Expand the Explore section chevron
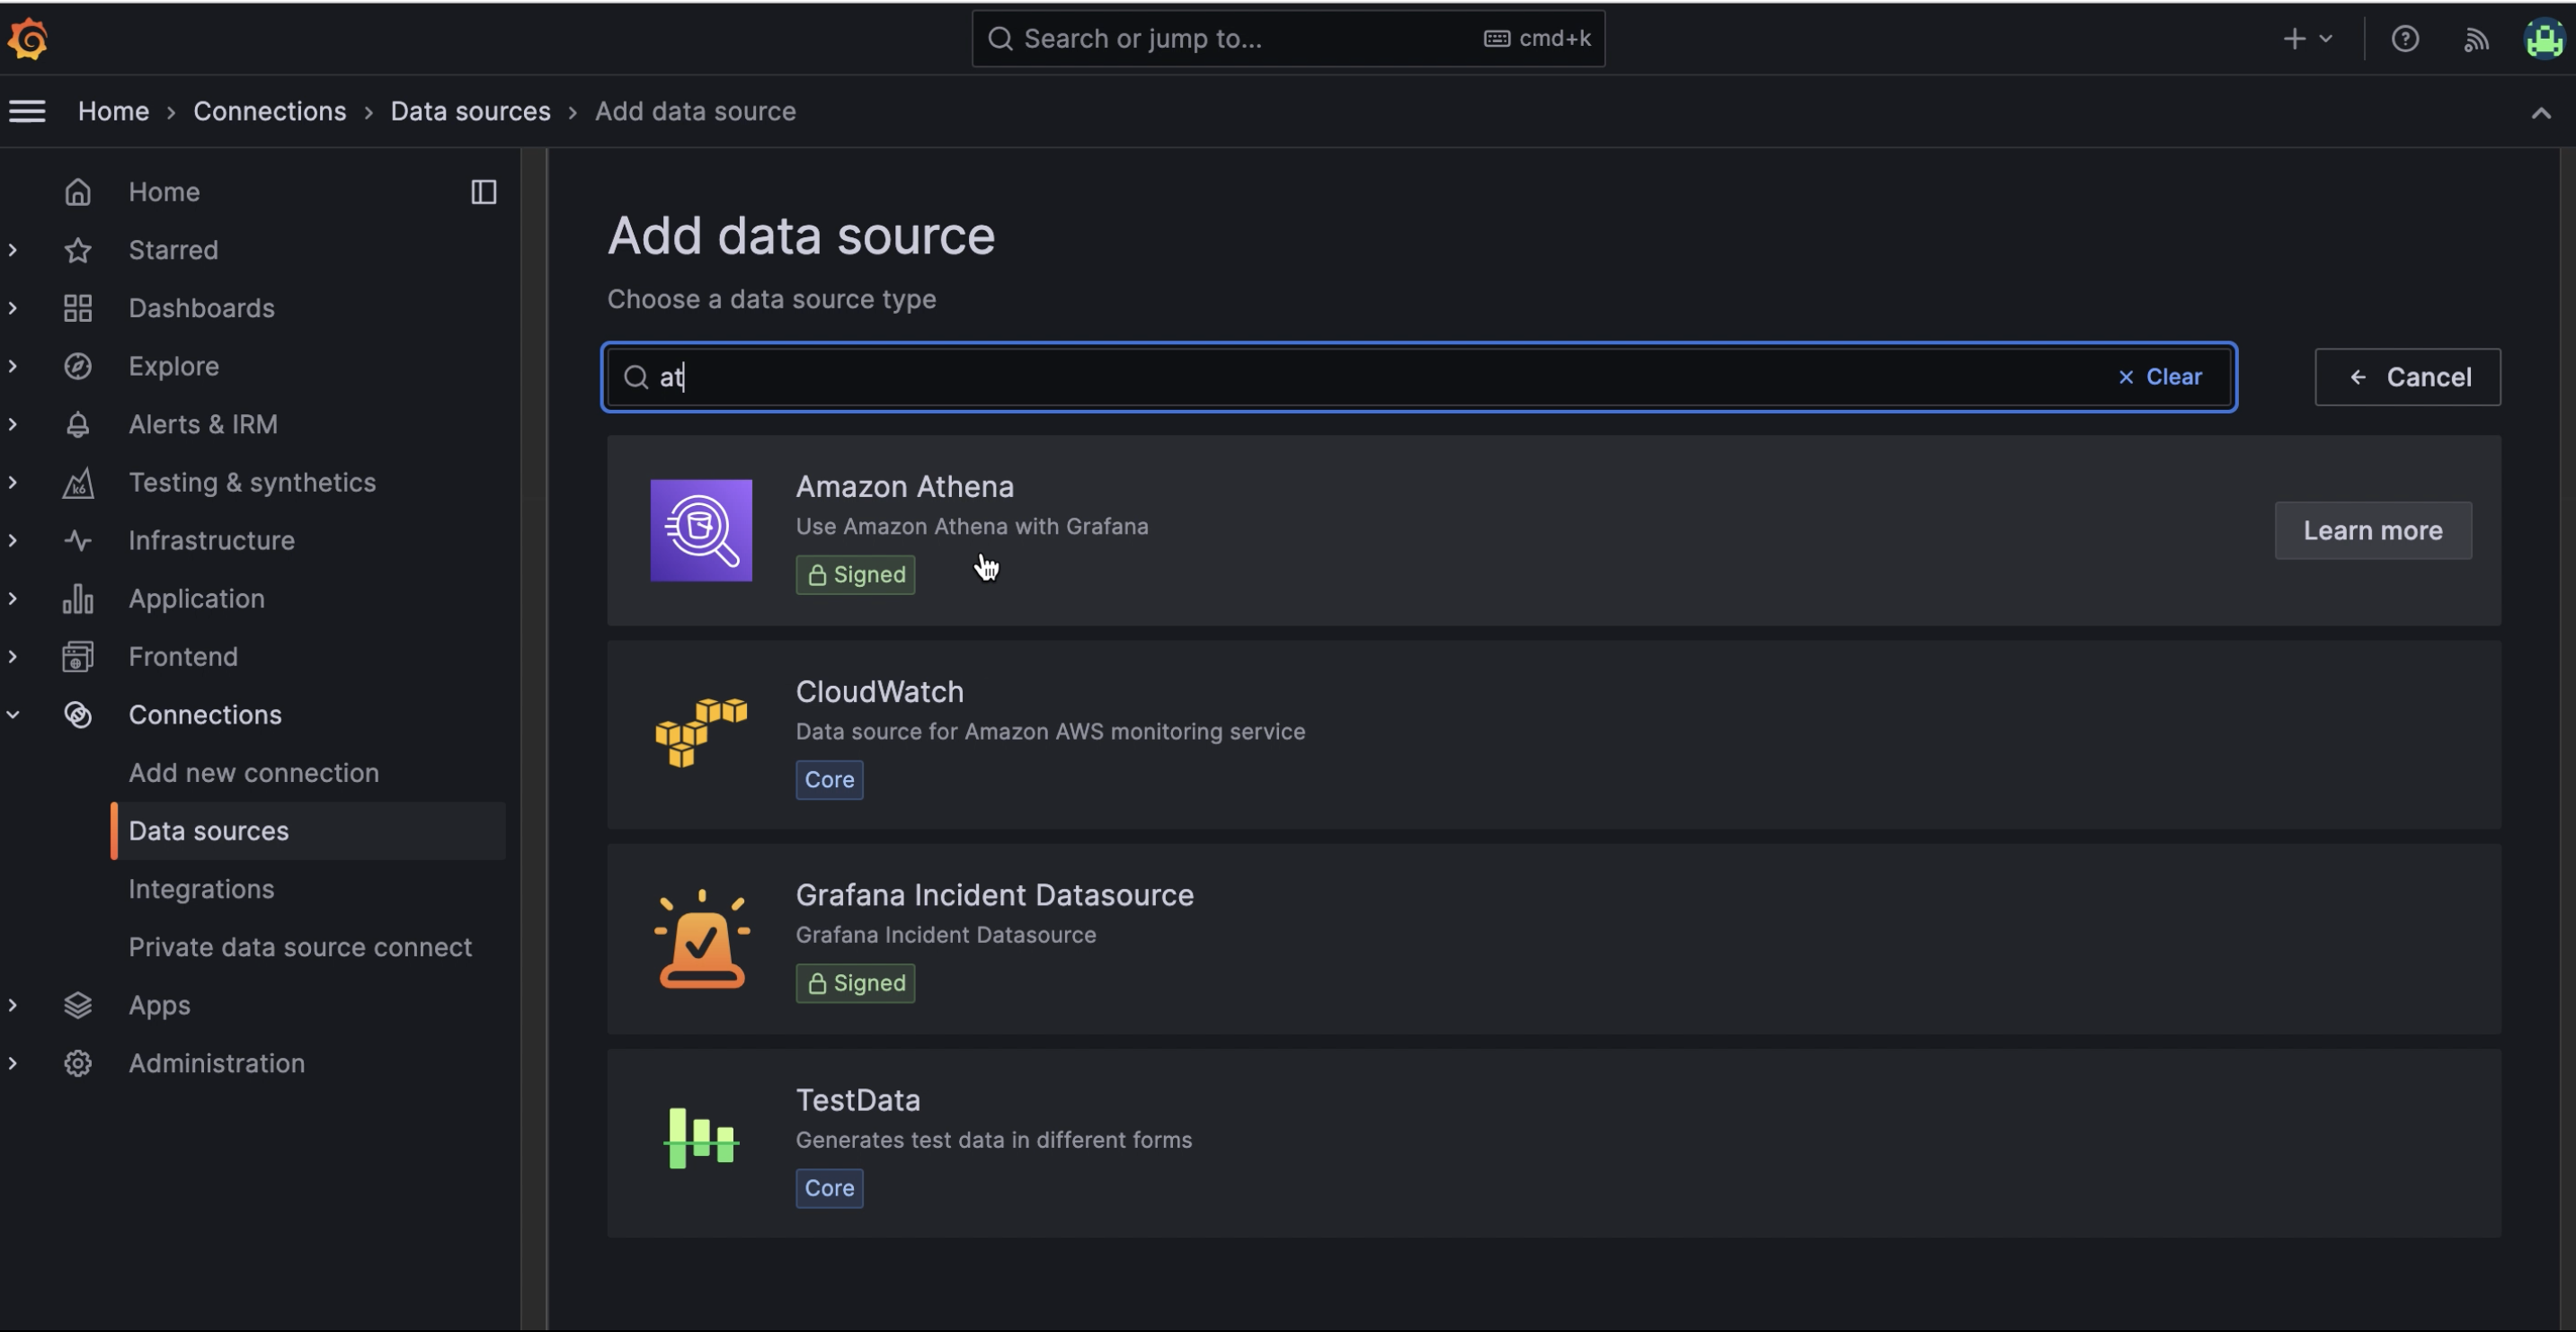This screenshot has height=1332, width=2576. 13,366
